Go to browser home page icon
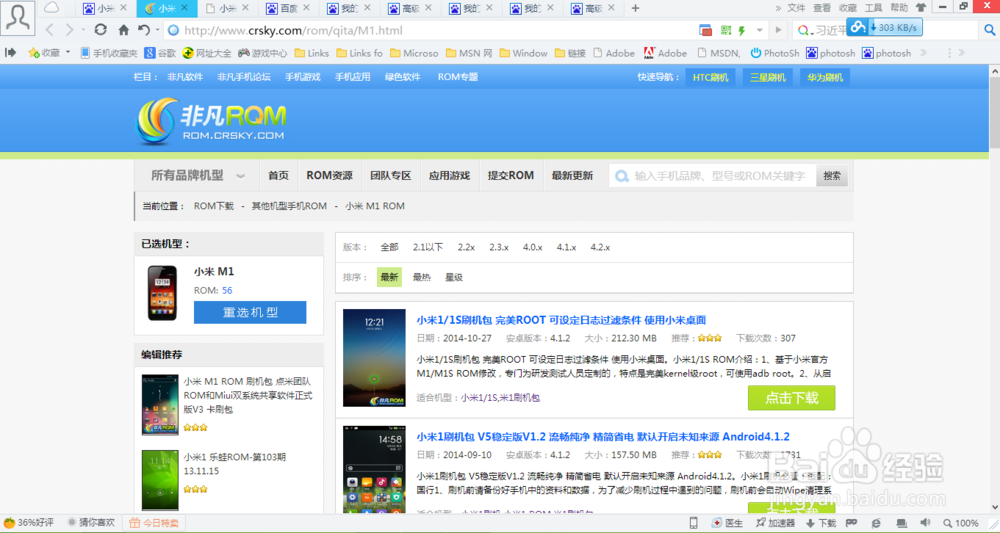 point(124,30)
